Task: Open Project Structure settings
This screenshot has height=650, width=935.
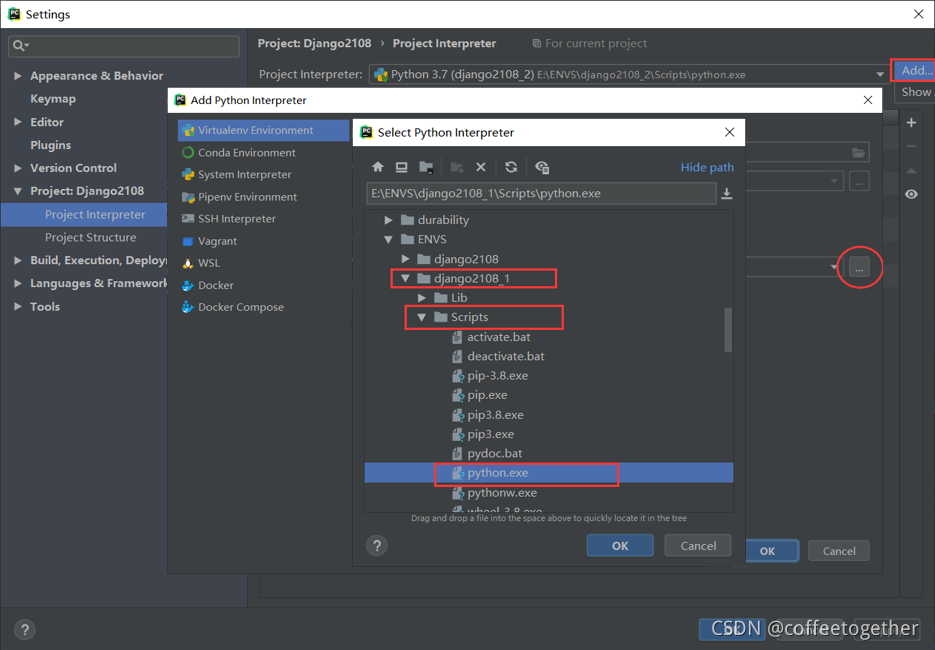Action: tap(91, 237)
